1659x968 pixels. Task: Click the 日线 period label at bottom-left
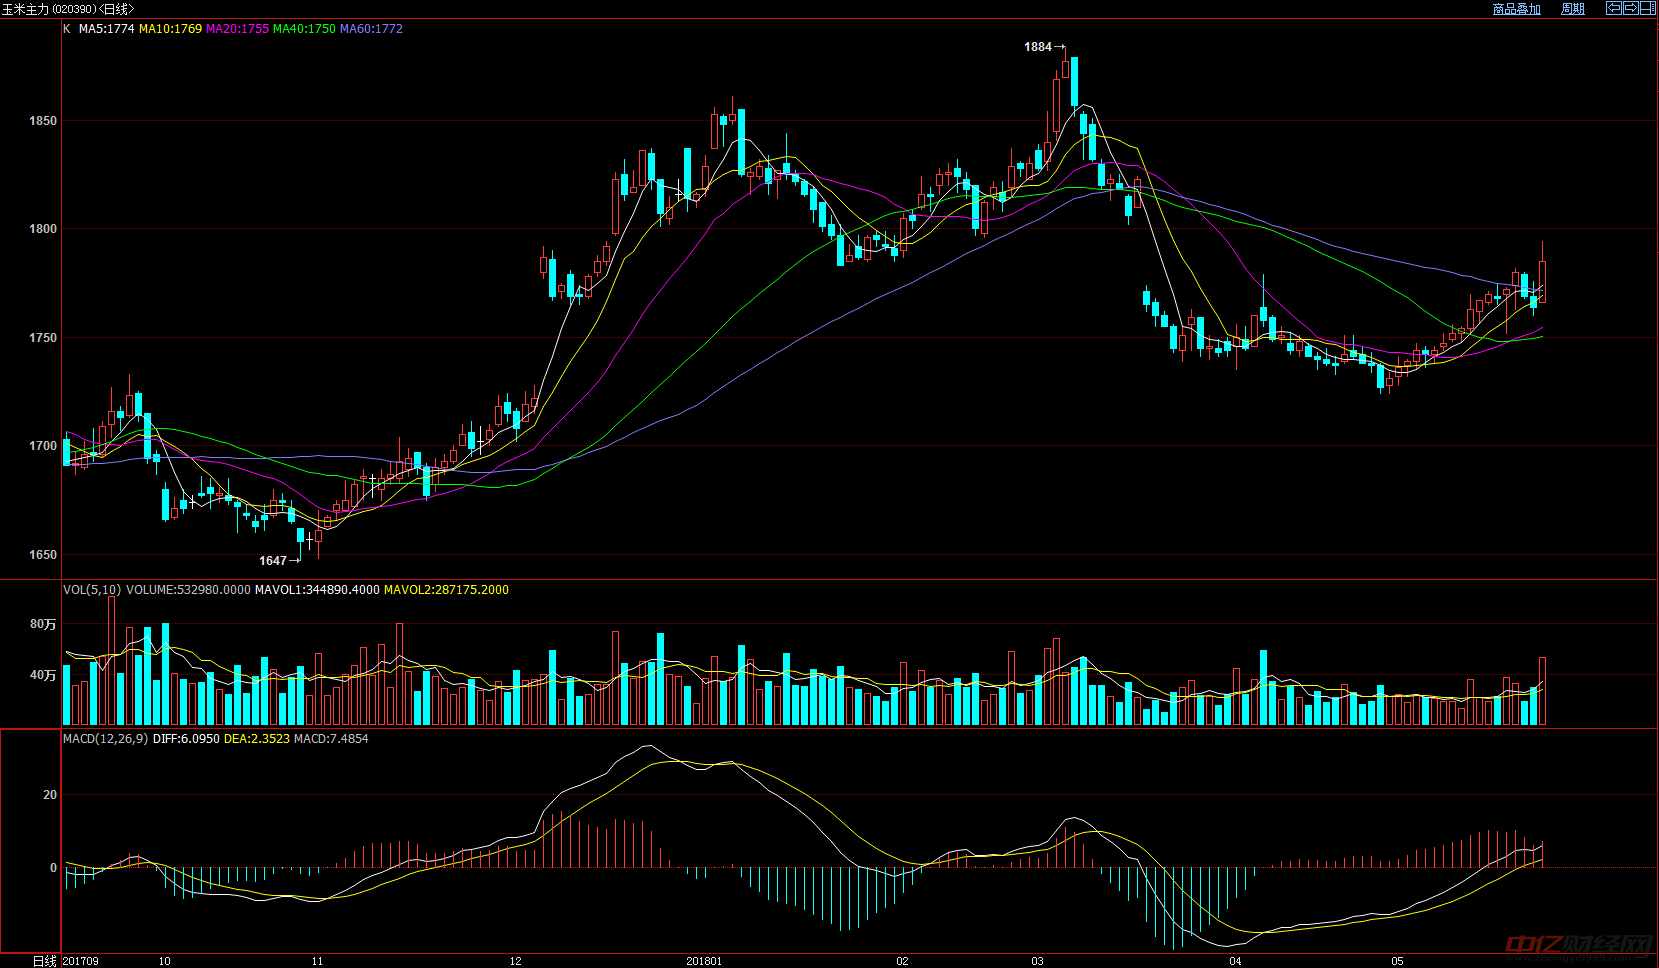[x=44, y=961]
